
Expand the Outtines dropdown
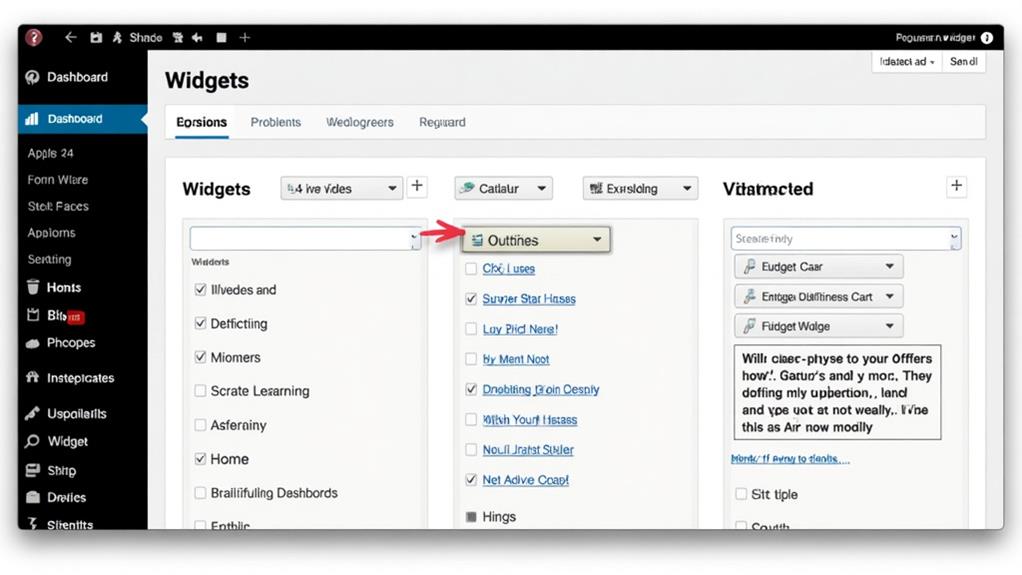[536, 240]
